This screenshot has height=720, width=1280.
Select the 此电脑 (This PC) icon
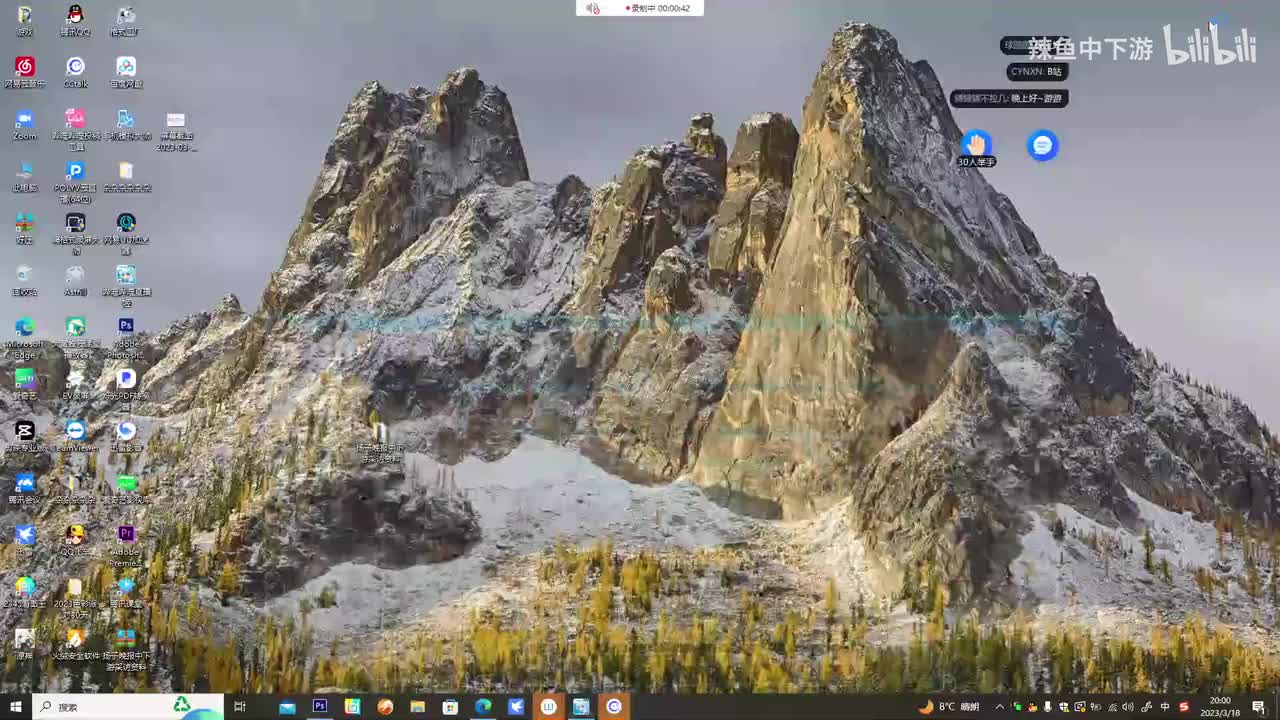tap(25, 176)
